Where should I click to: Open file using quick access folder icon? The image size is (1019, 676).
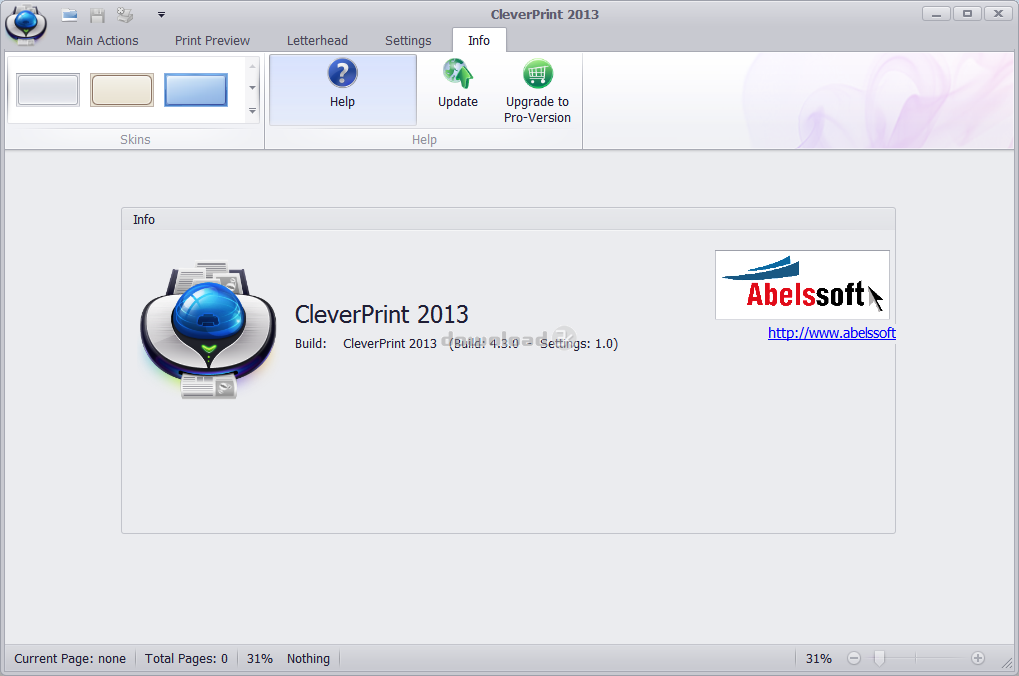click(70, 15)
